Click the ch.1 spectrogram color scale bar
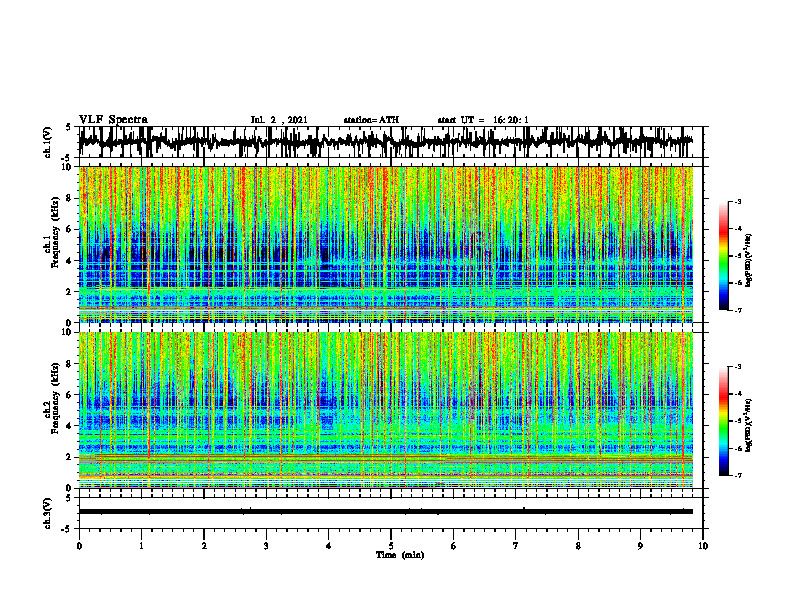Viewport: 792px width, 612px height. (724, 256)
